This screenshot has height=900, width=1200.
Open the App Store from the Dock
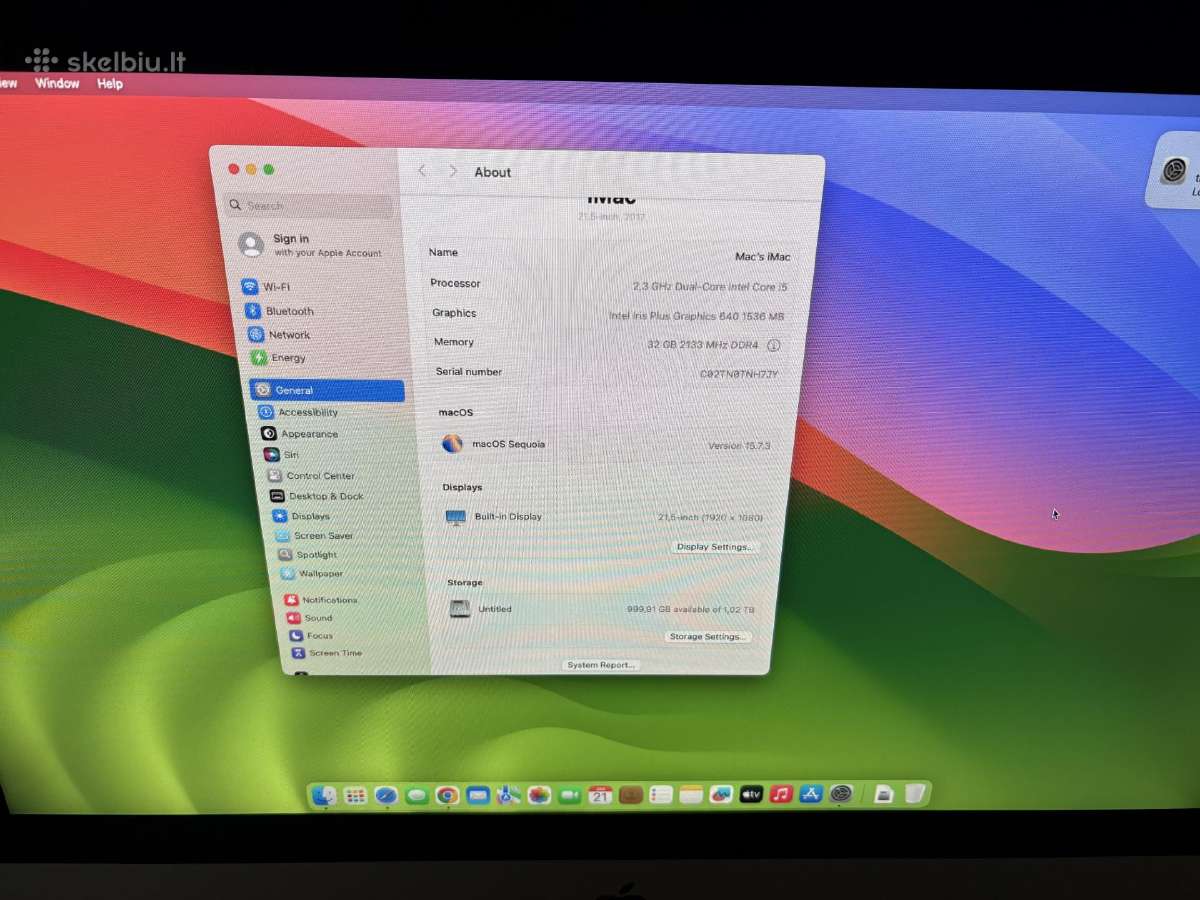[x=811, y=794]
